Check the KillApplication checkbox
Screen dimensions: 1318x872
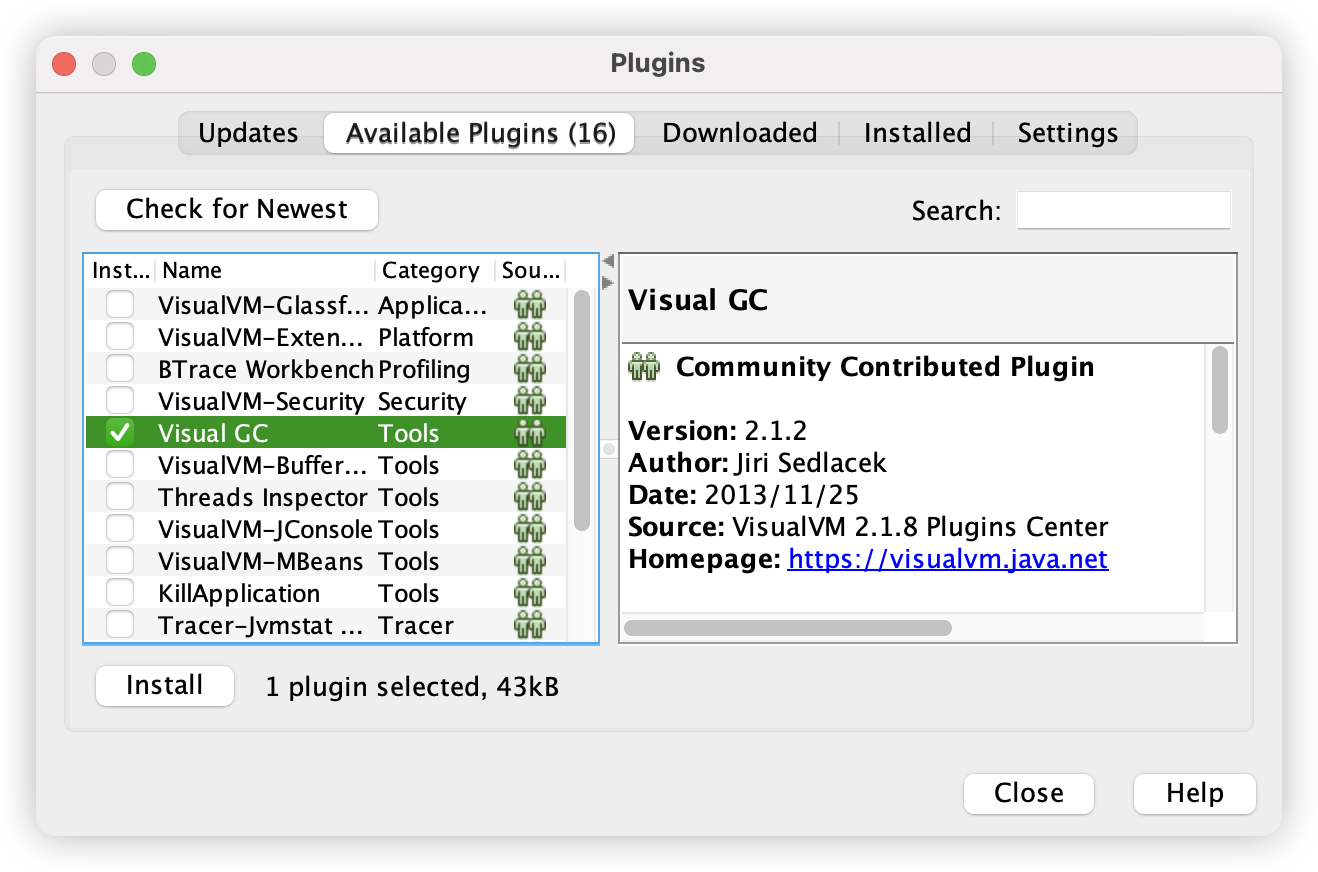(x=120, y=592)
